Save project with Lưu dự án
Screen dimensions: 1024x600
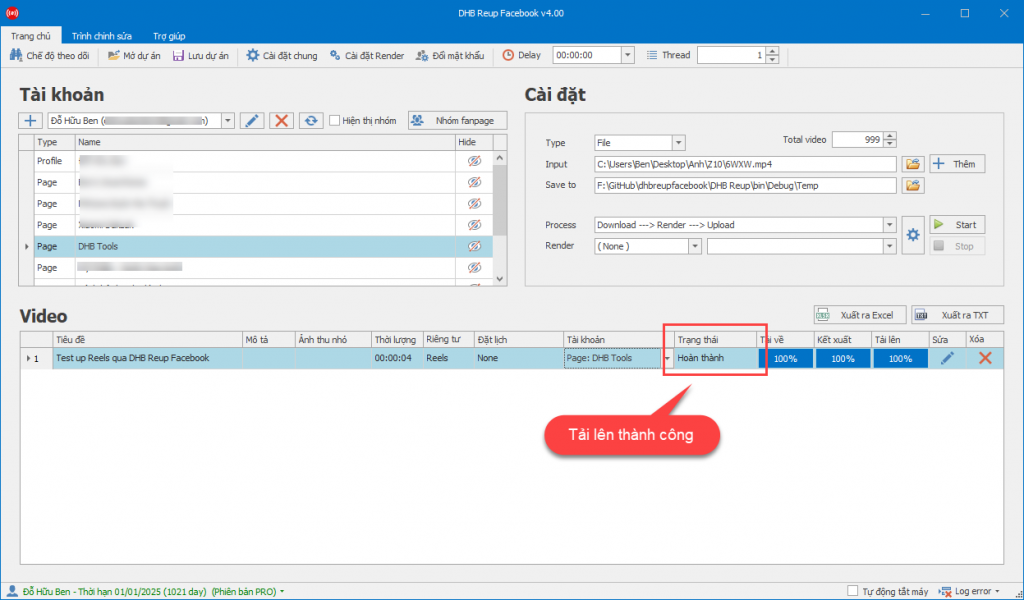point(200,55)
